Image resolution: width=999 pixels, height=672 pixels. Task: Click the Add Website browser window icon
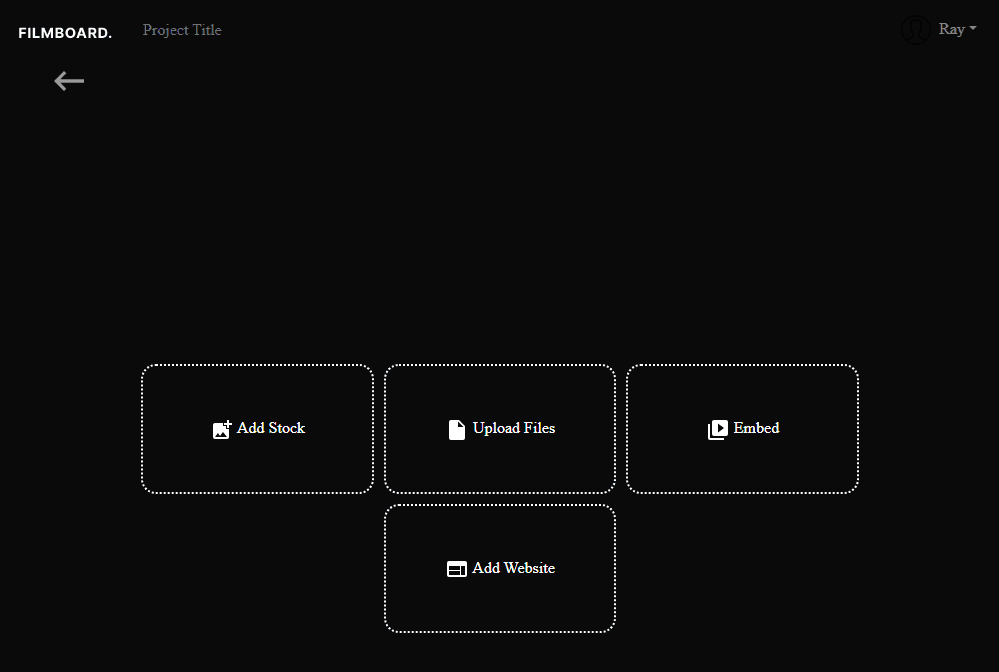(x=457, y=568)
